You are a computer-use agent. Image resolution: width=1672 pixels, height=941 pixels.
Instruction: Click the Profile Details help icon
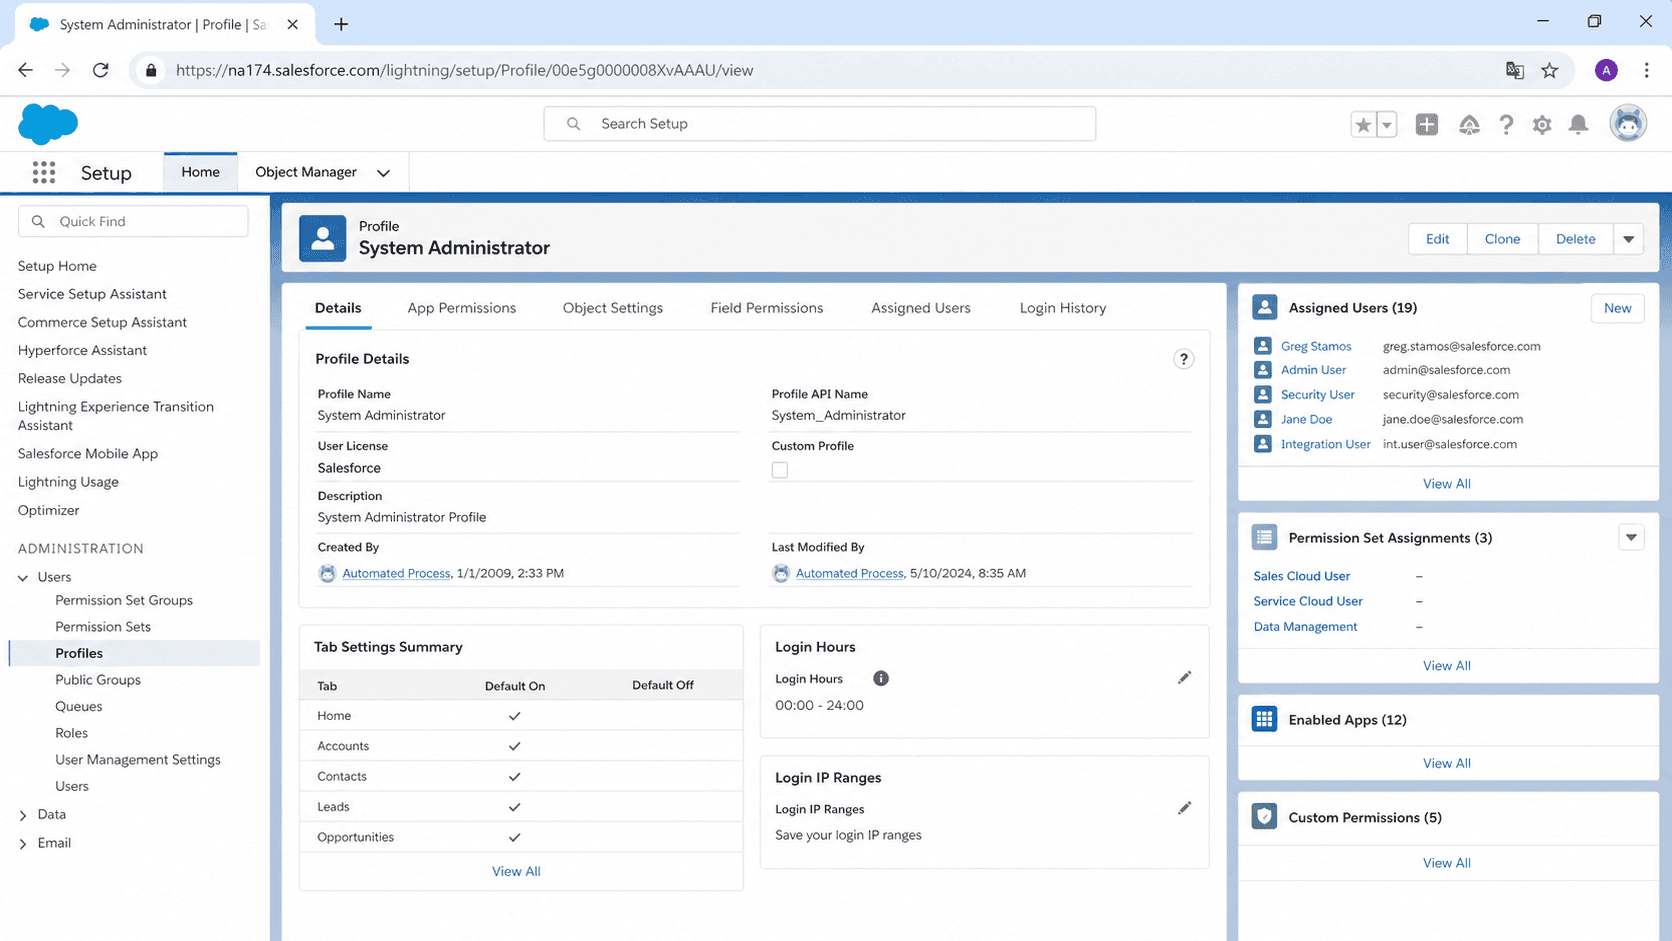coord(1183,359)
